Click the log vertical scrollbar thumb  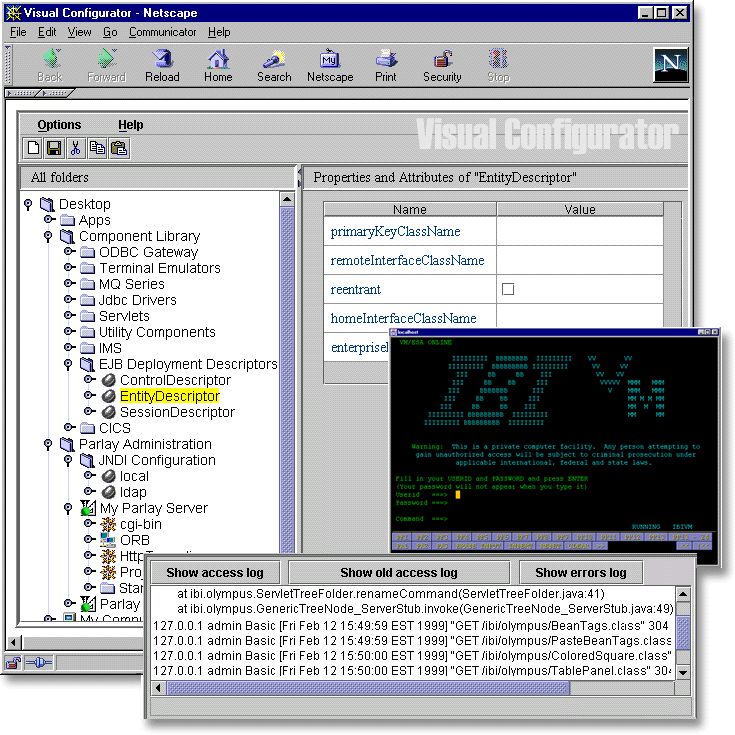pos(683,632)
